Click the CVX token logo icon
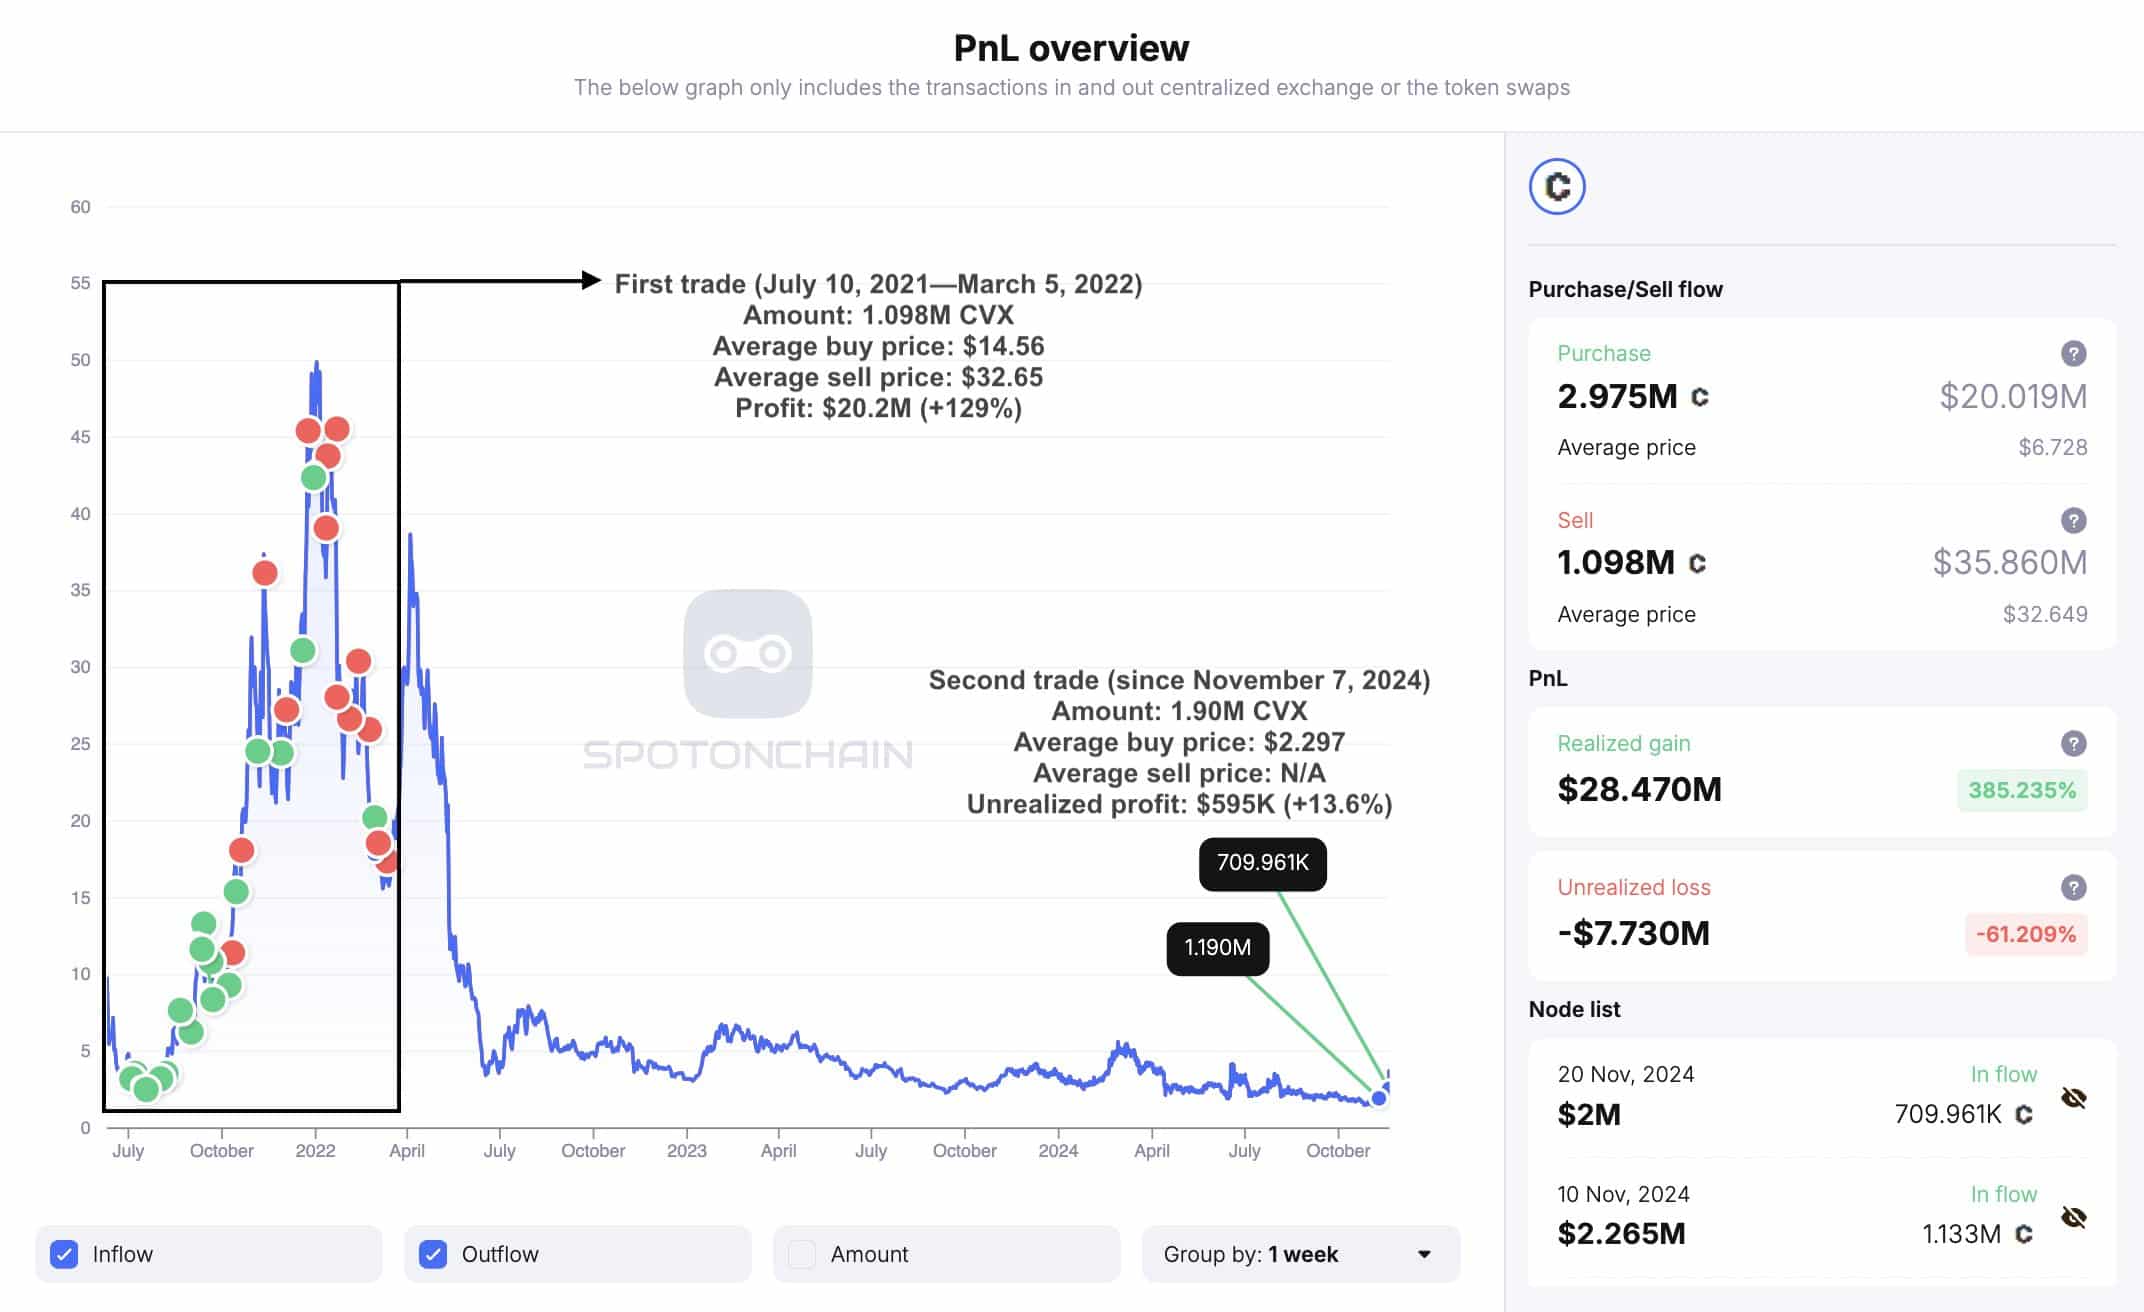This screenshot has height=1312, width=2144. 1557,187
